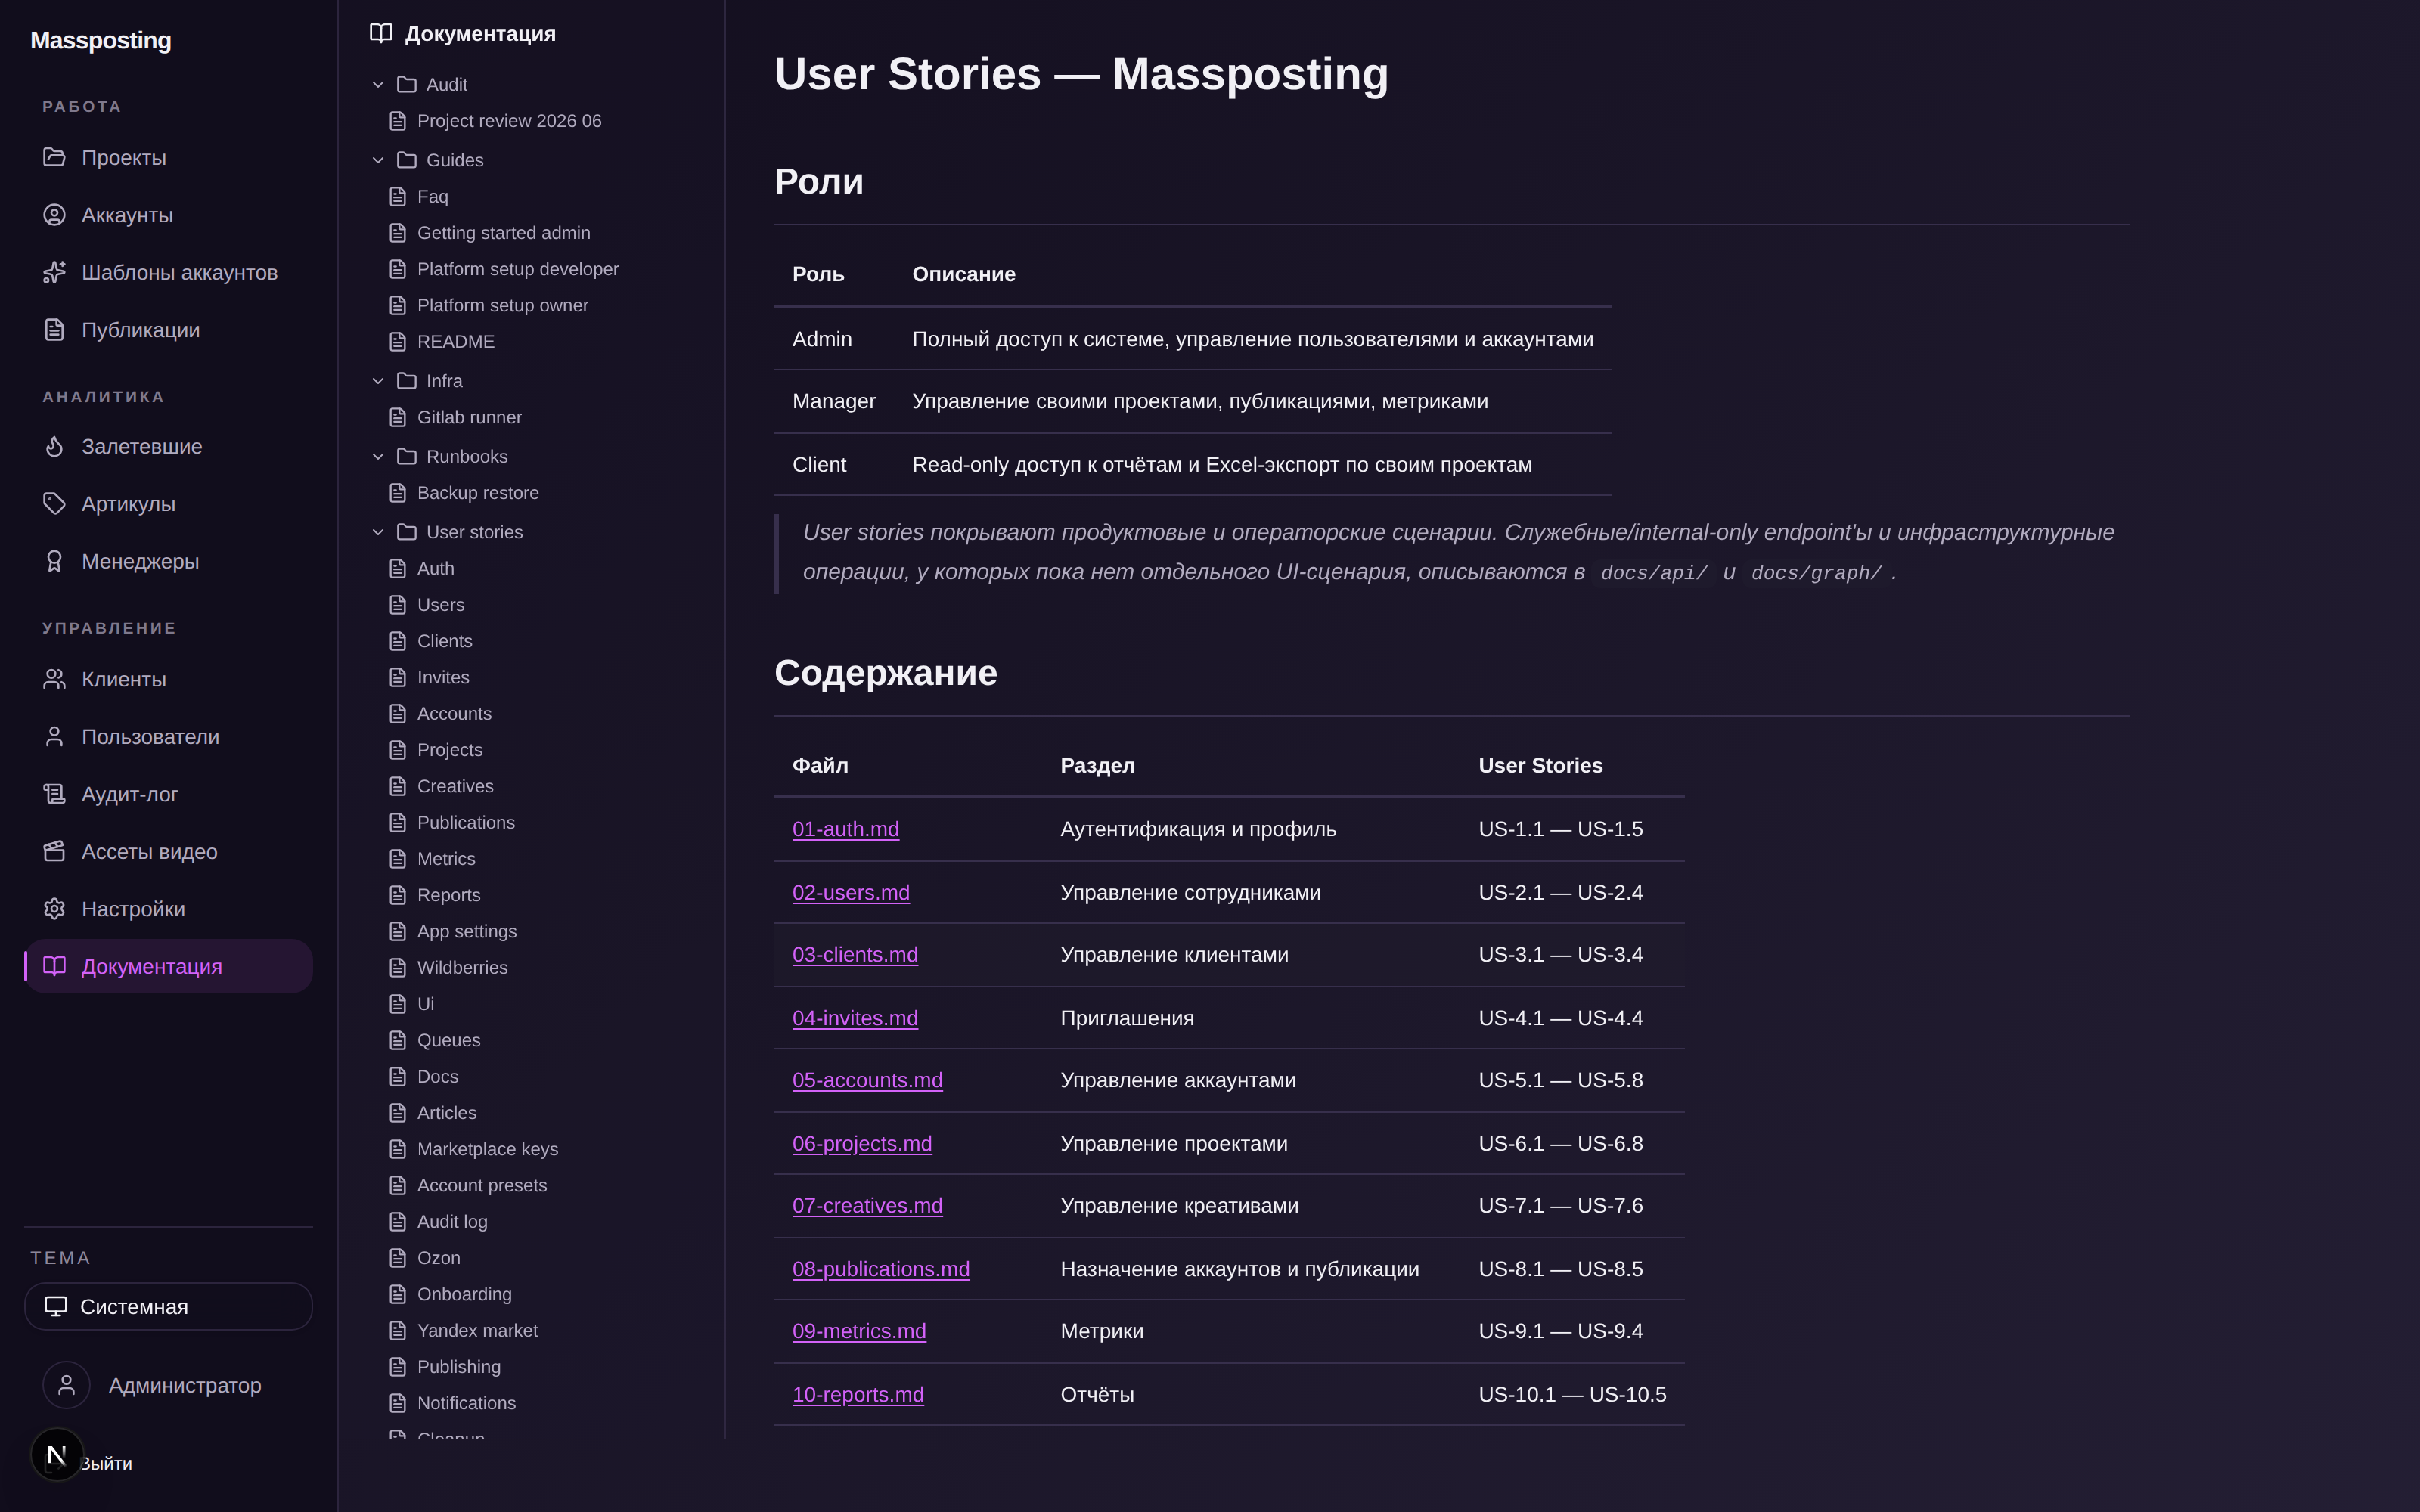Click the Публикации document icon
2420x1512 pixels.
54,330
